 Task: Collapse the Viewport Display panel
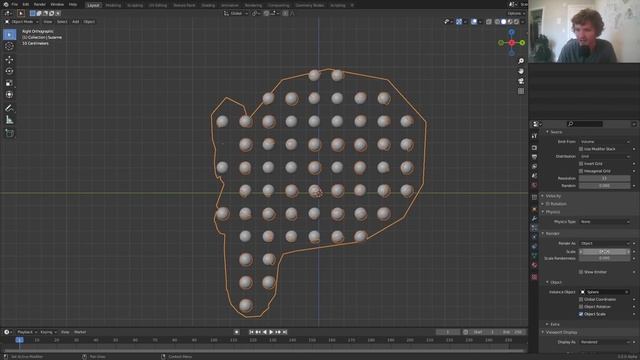[x=560, y=332]
